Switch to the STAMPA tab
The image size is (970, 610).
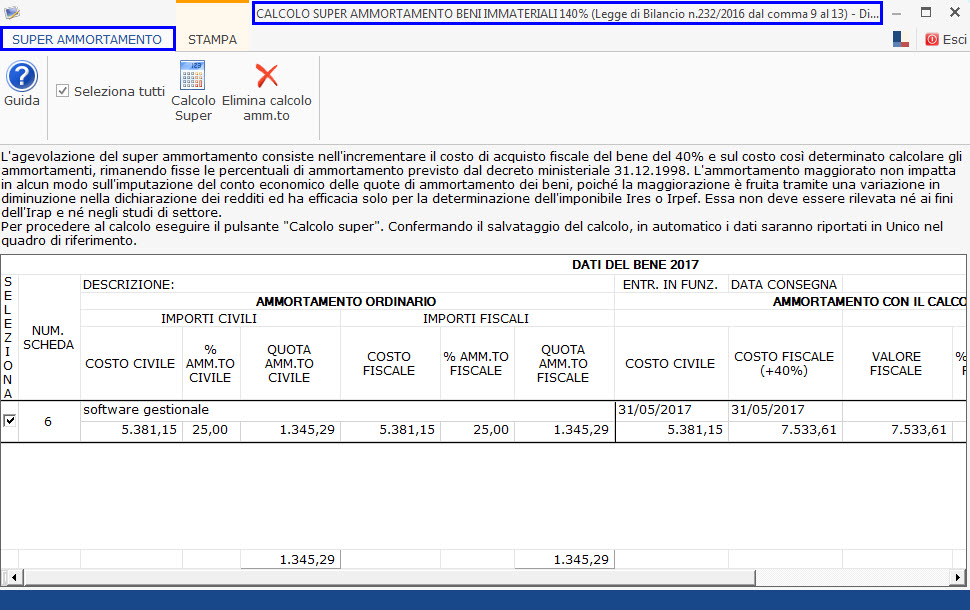pyautogui.click(x=213, y=40)
